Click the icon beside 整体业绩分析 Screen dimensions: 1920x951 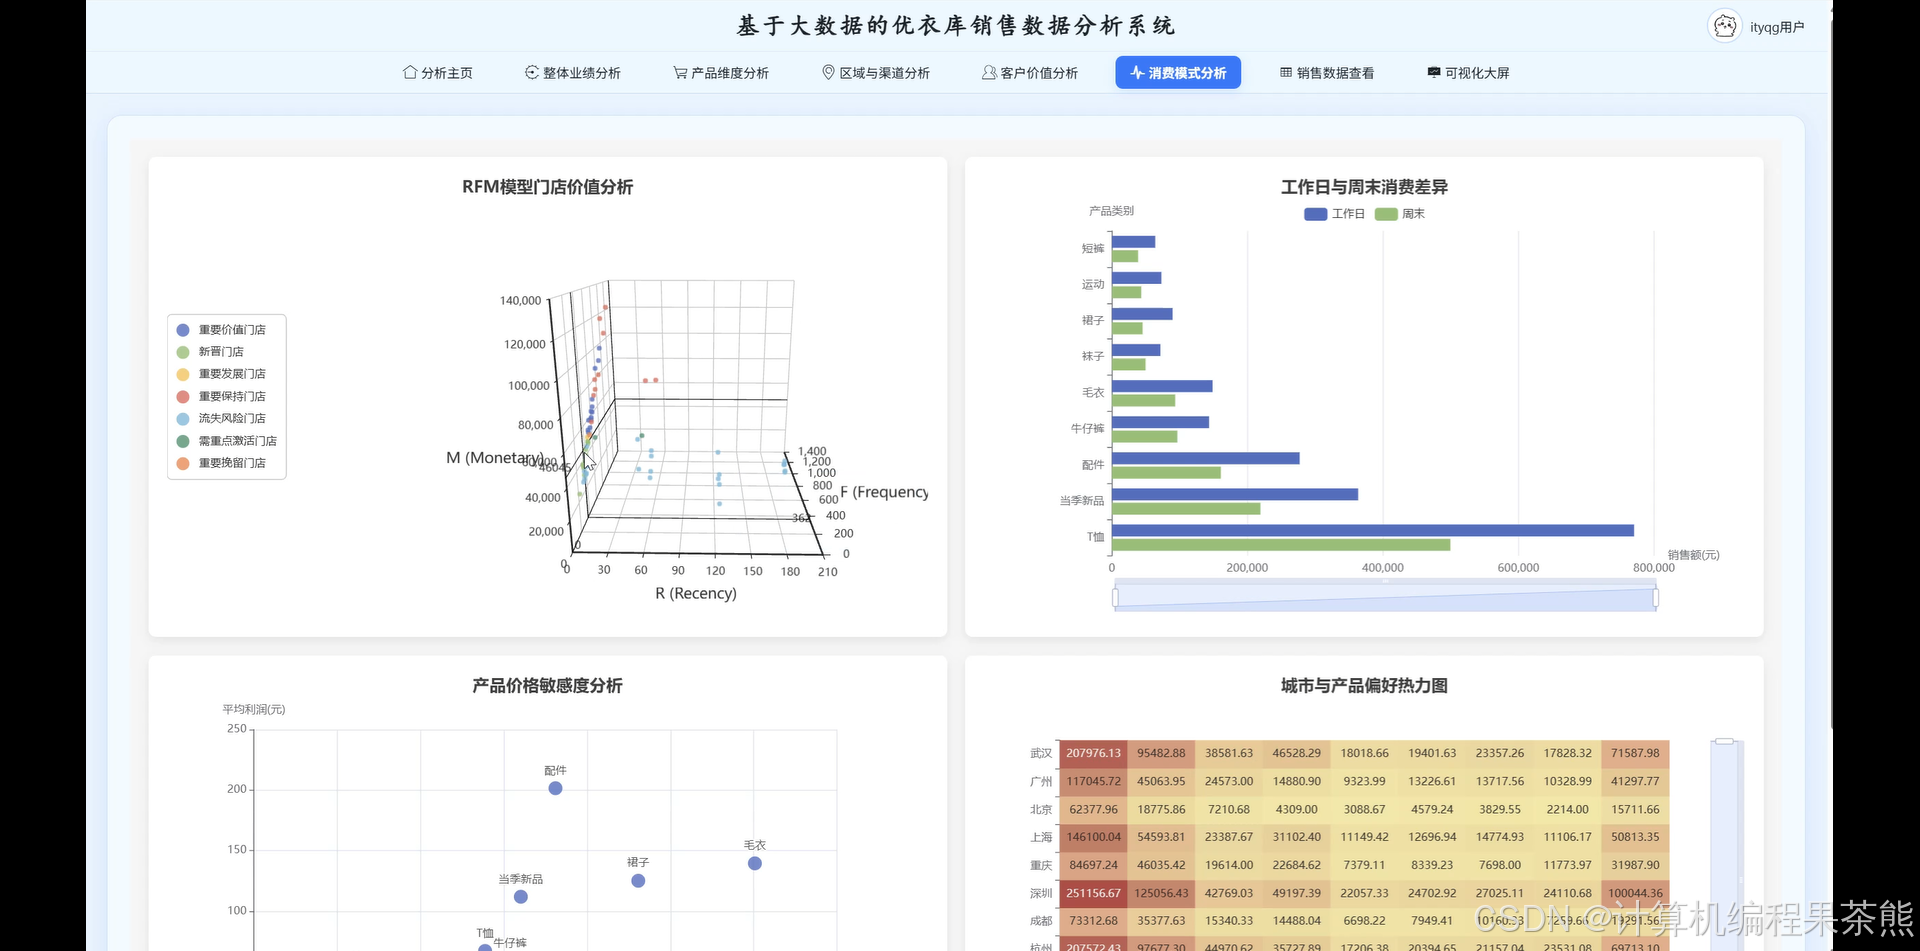pos(532,72)
